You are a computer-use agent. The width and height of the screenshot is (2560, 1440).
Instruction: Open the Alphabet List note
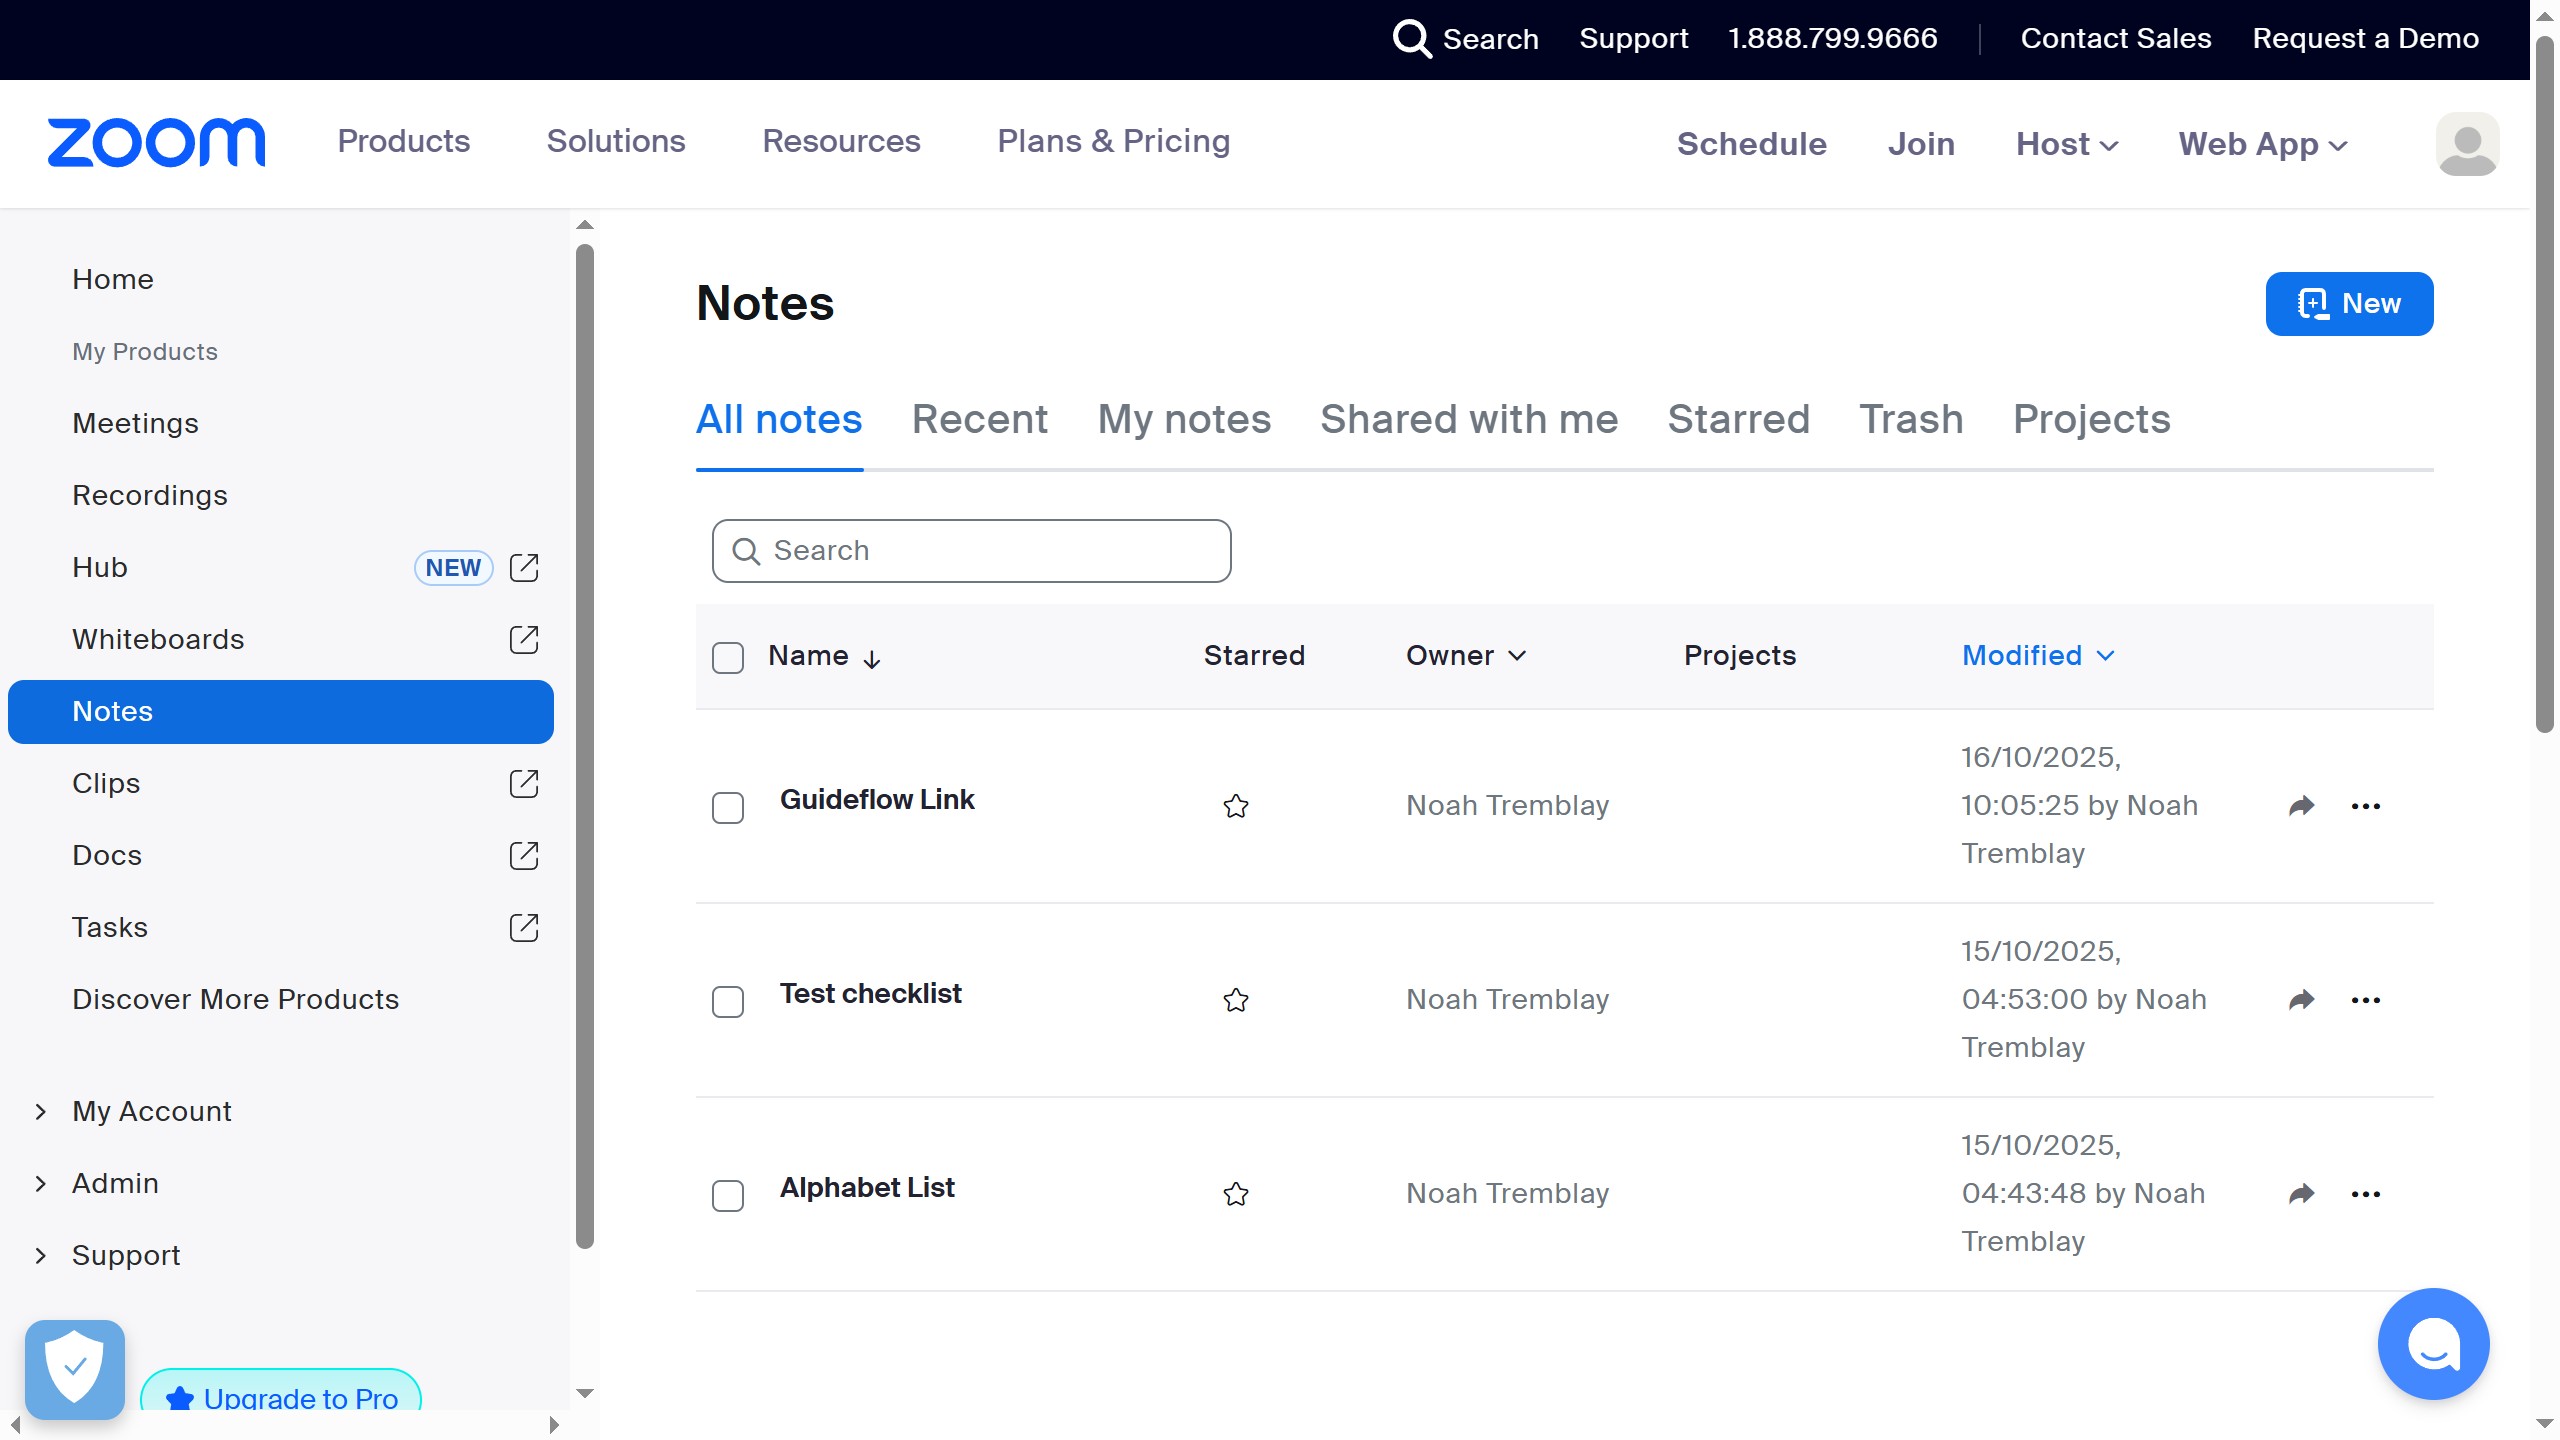[867, 1188]
